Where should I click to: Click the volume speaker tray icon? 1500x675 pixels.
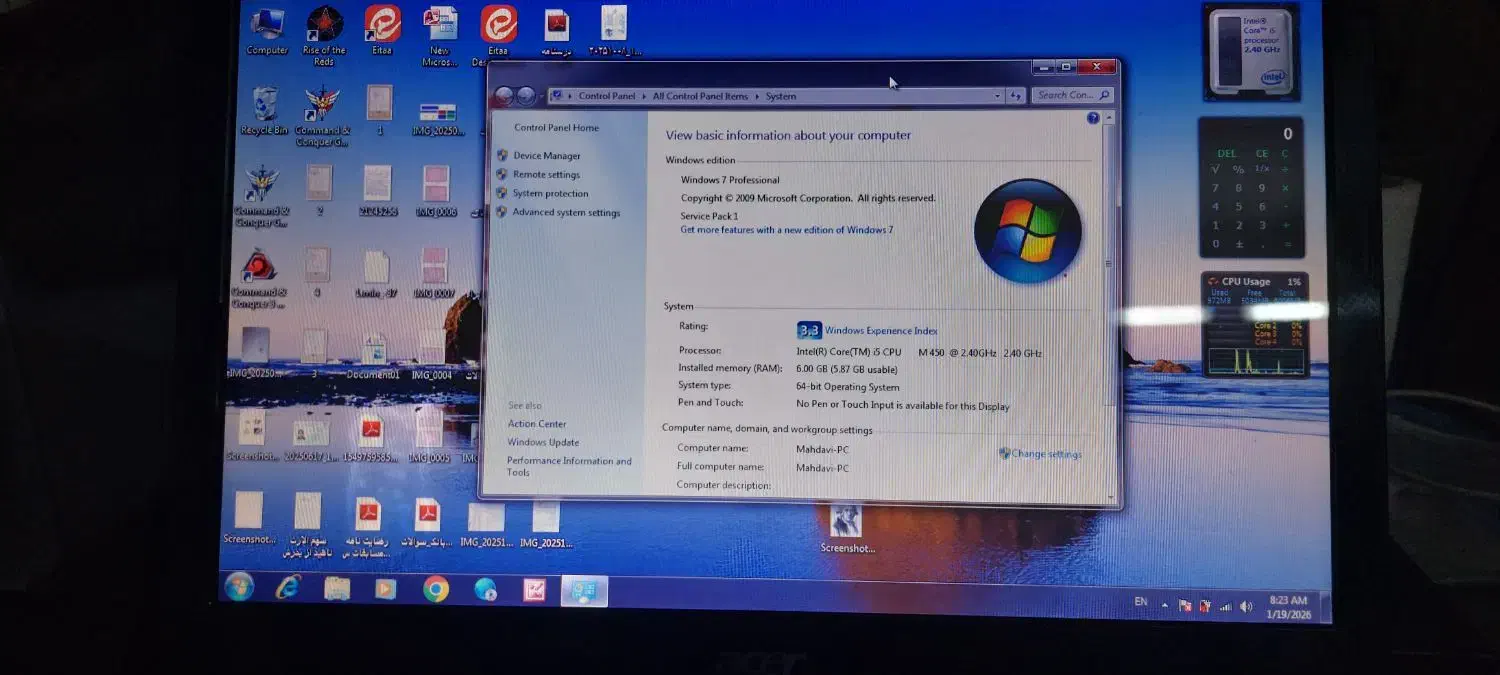click(x=1246, y=606)
